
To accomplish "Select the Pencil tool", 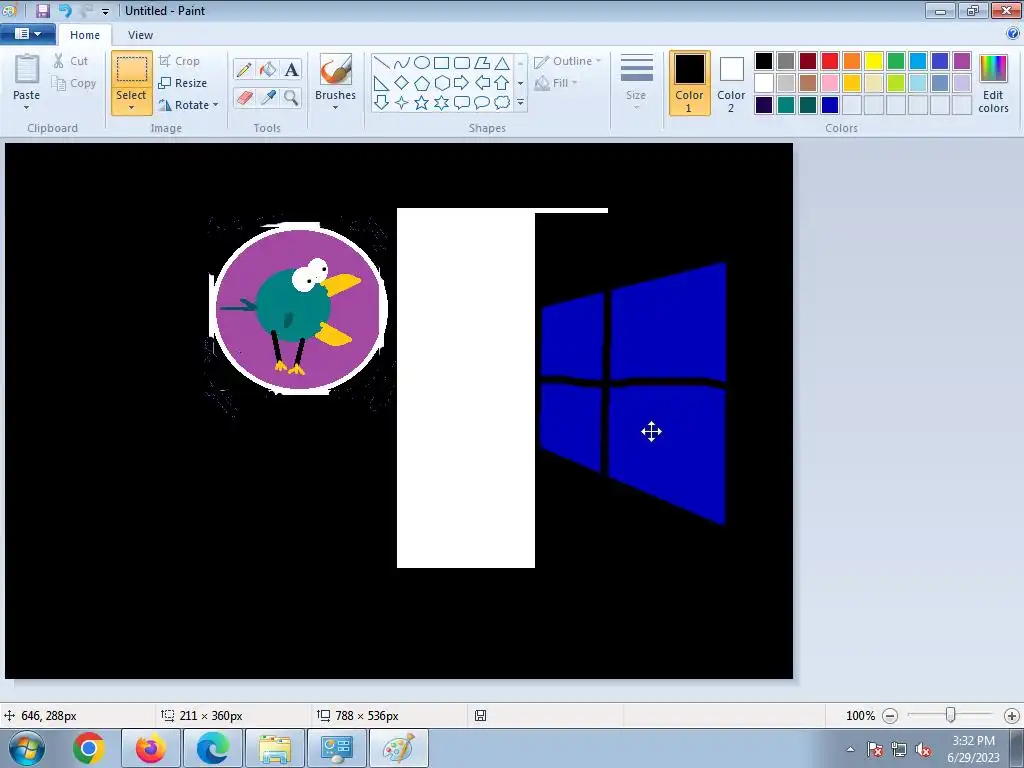I will click(244, 69).
